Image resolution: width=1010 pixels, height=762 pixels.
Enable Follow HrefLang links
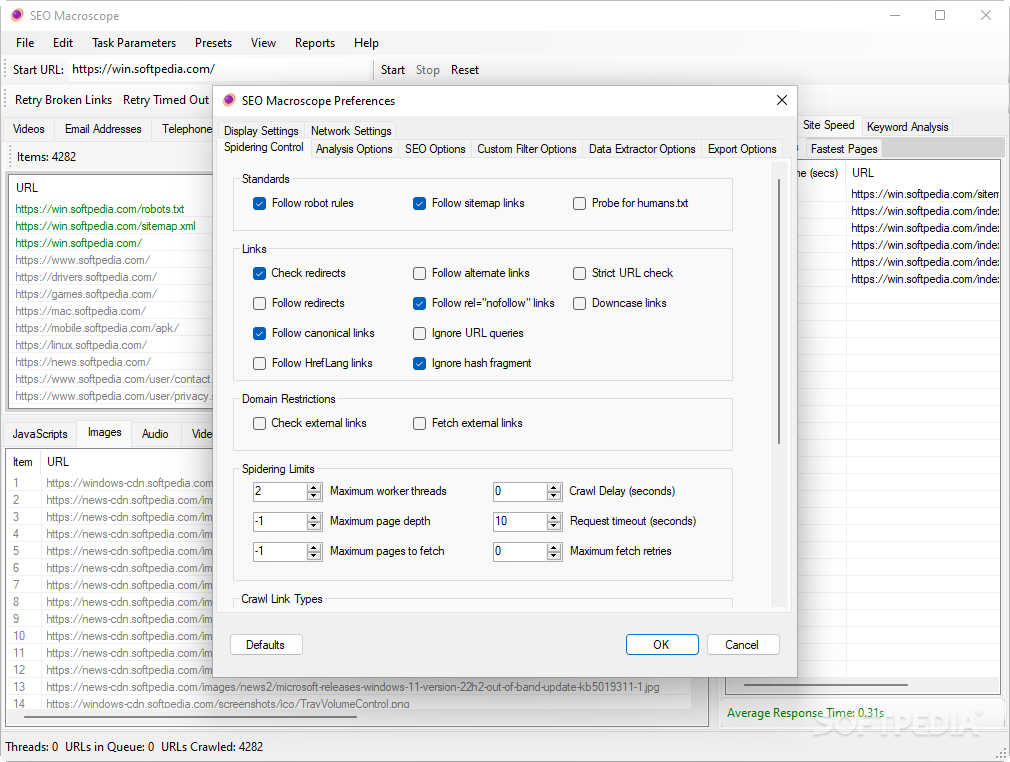pyautogui.click(x=260, y=363)
